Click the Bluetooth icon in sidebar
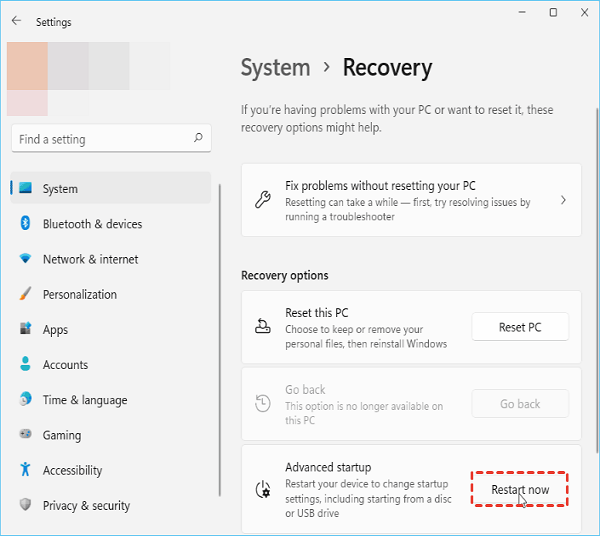Image resolution: width=600 pixels, height=536 pixels. coord(25,223)
